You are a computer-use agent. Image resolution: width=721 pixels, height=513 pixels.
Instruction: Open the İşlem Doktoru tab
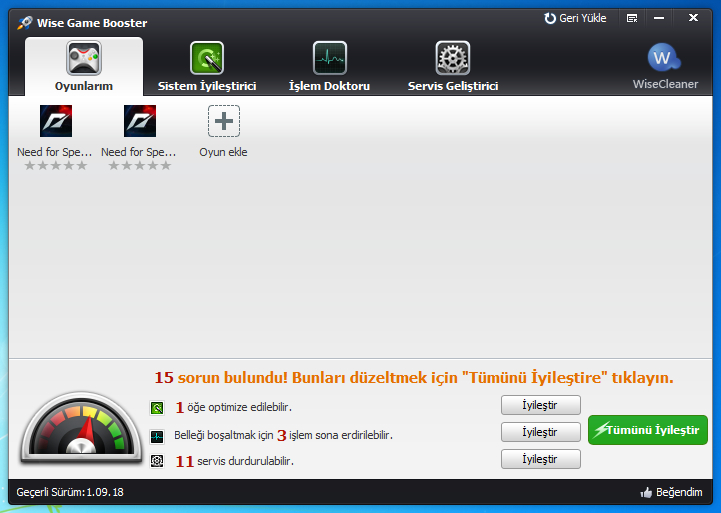(329, 66)
